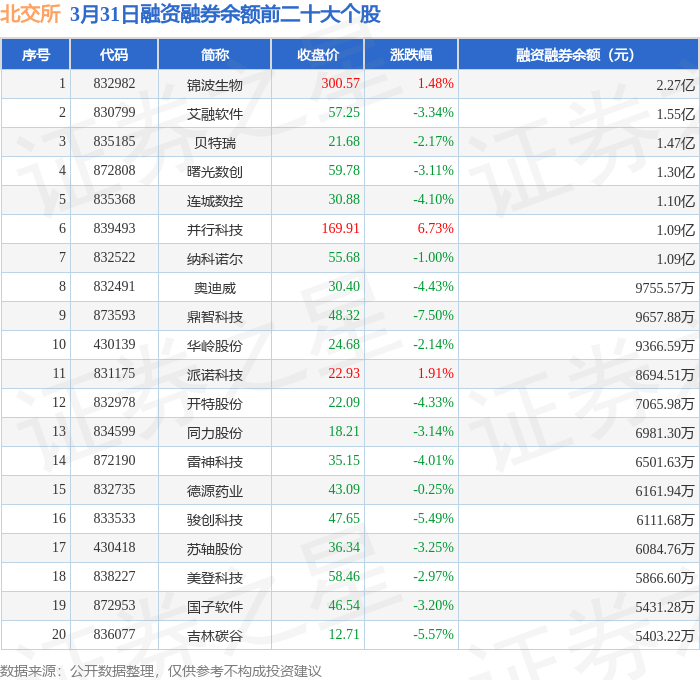The image size is (700, 680).
Task: Click balance 7065.98万
Action: 665,404
